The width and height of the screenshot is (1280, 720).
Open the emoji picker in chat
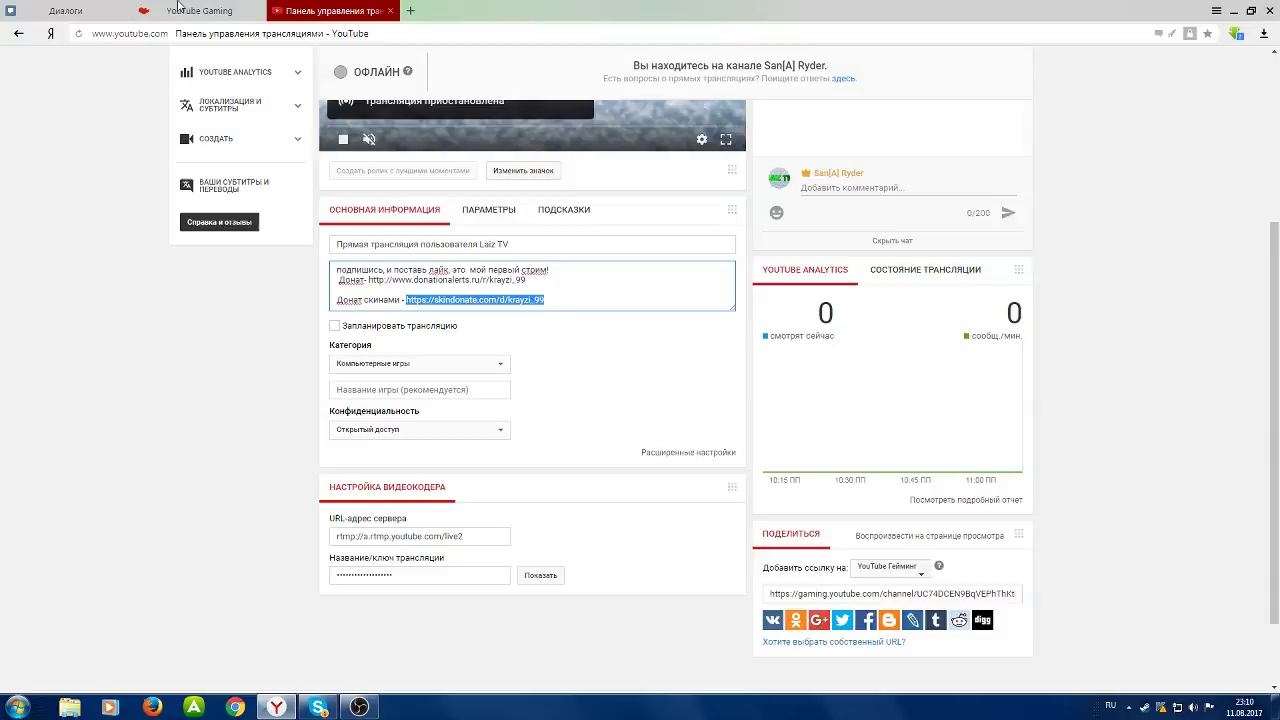click(777, 212)
